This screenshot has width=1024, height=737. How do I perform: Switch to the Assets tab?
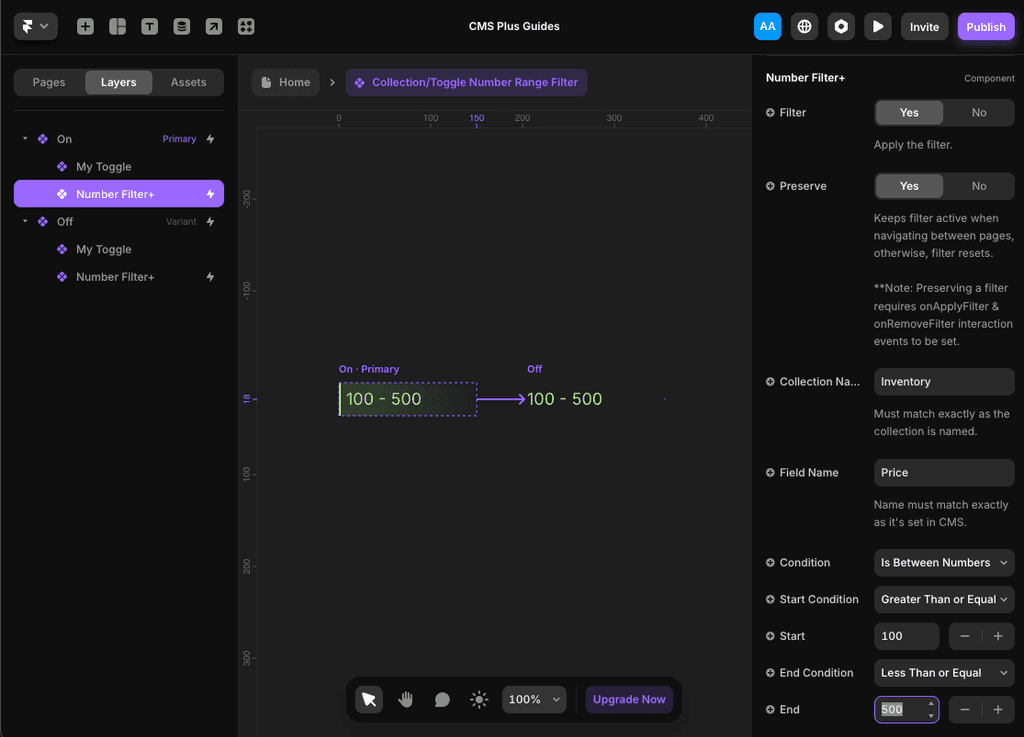pyautogui.click(x=188, y=82)
